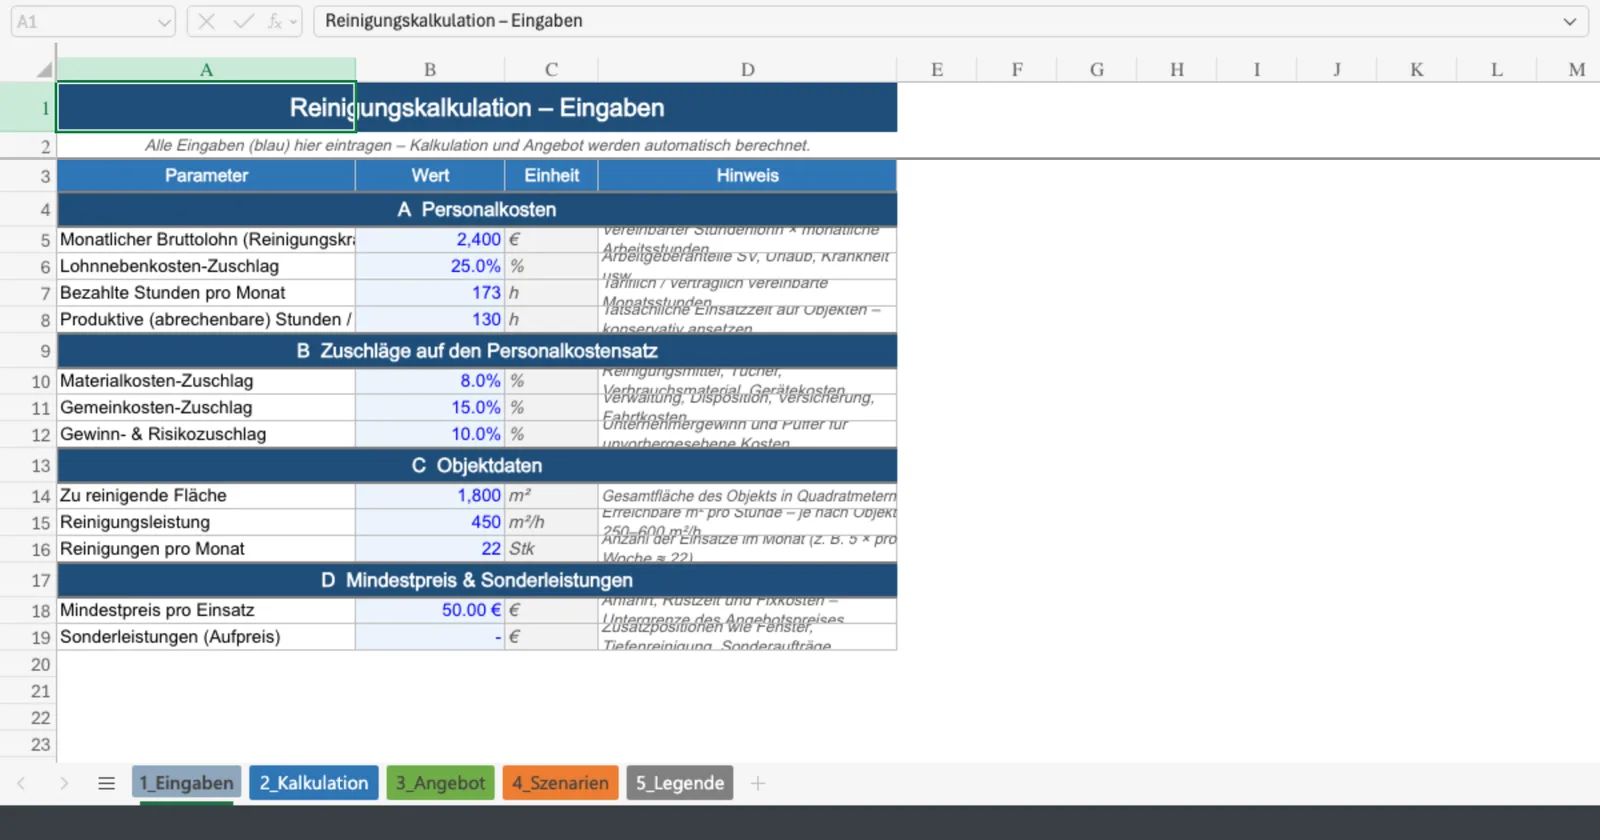Screen dimensions: 1600x840
Task: Select Monatlicher Bruttolohn value 2,400
Action: (x=430, y=240)
